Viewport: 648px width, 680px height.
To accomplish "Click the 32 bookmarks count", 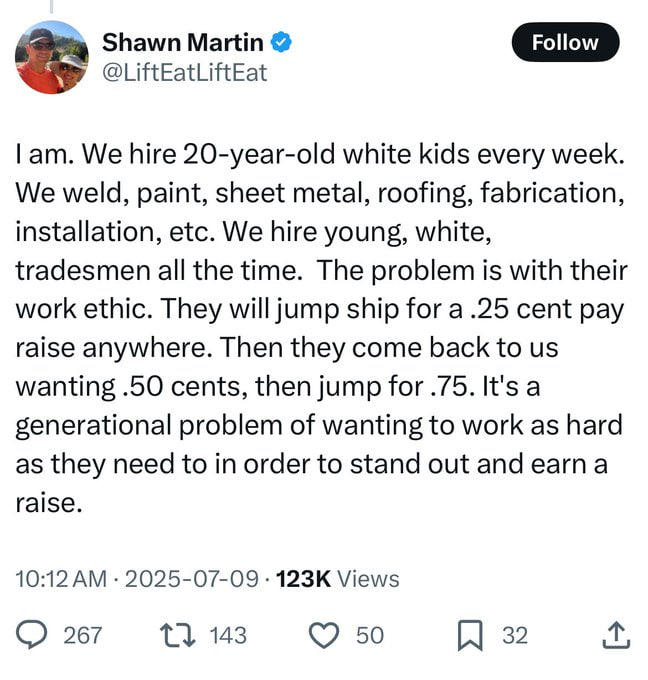I will click(515, 635).
